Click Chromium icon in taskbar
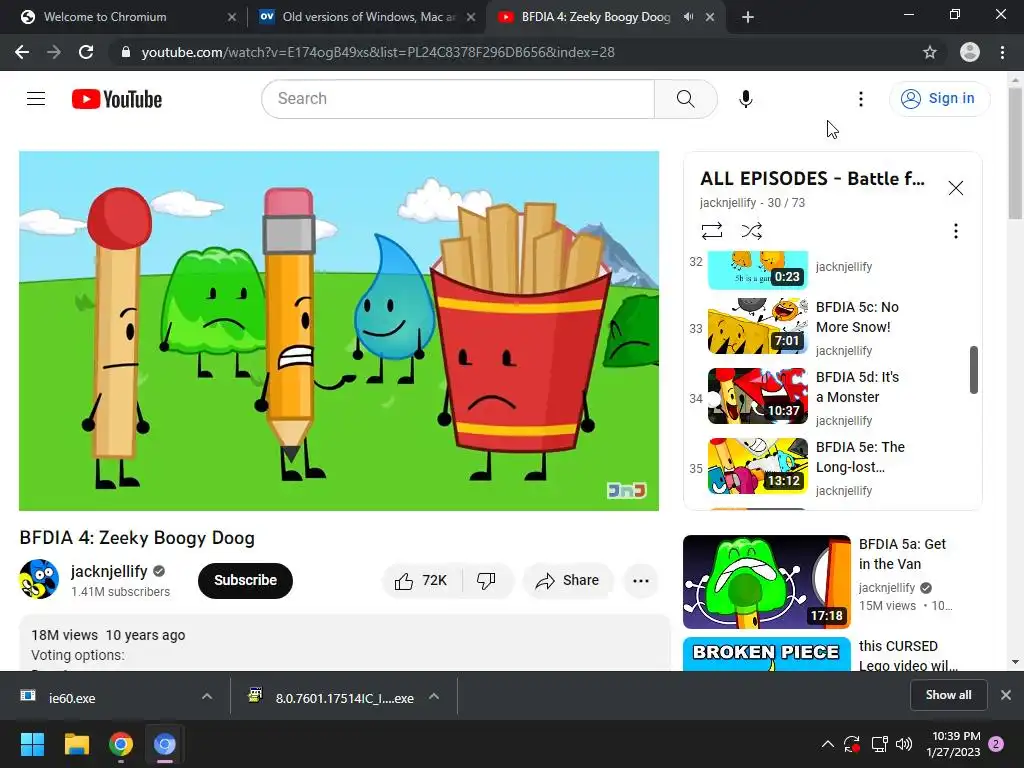The width and height of the screenshot is (1024, 768). tap(165, 744)
